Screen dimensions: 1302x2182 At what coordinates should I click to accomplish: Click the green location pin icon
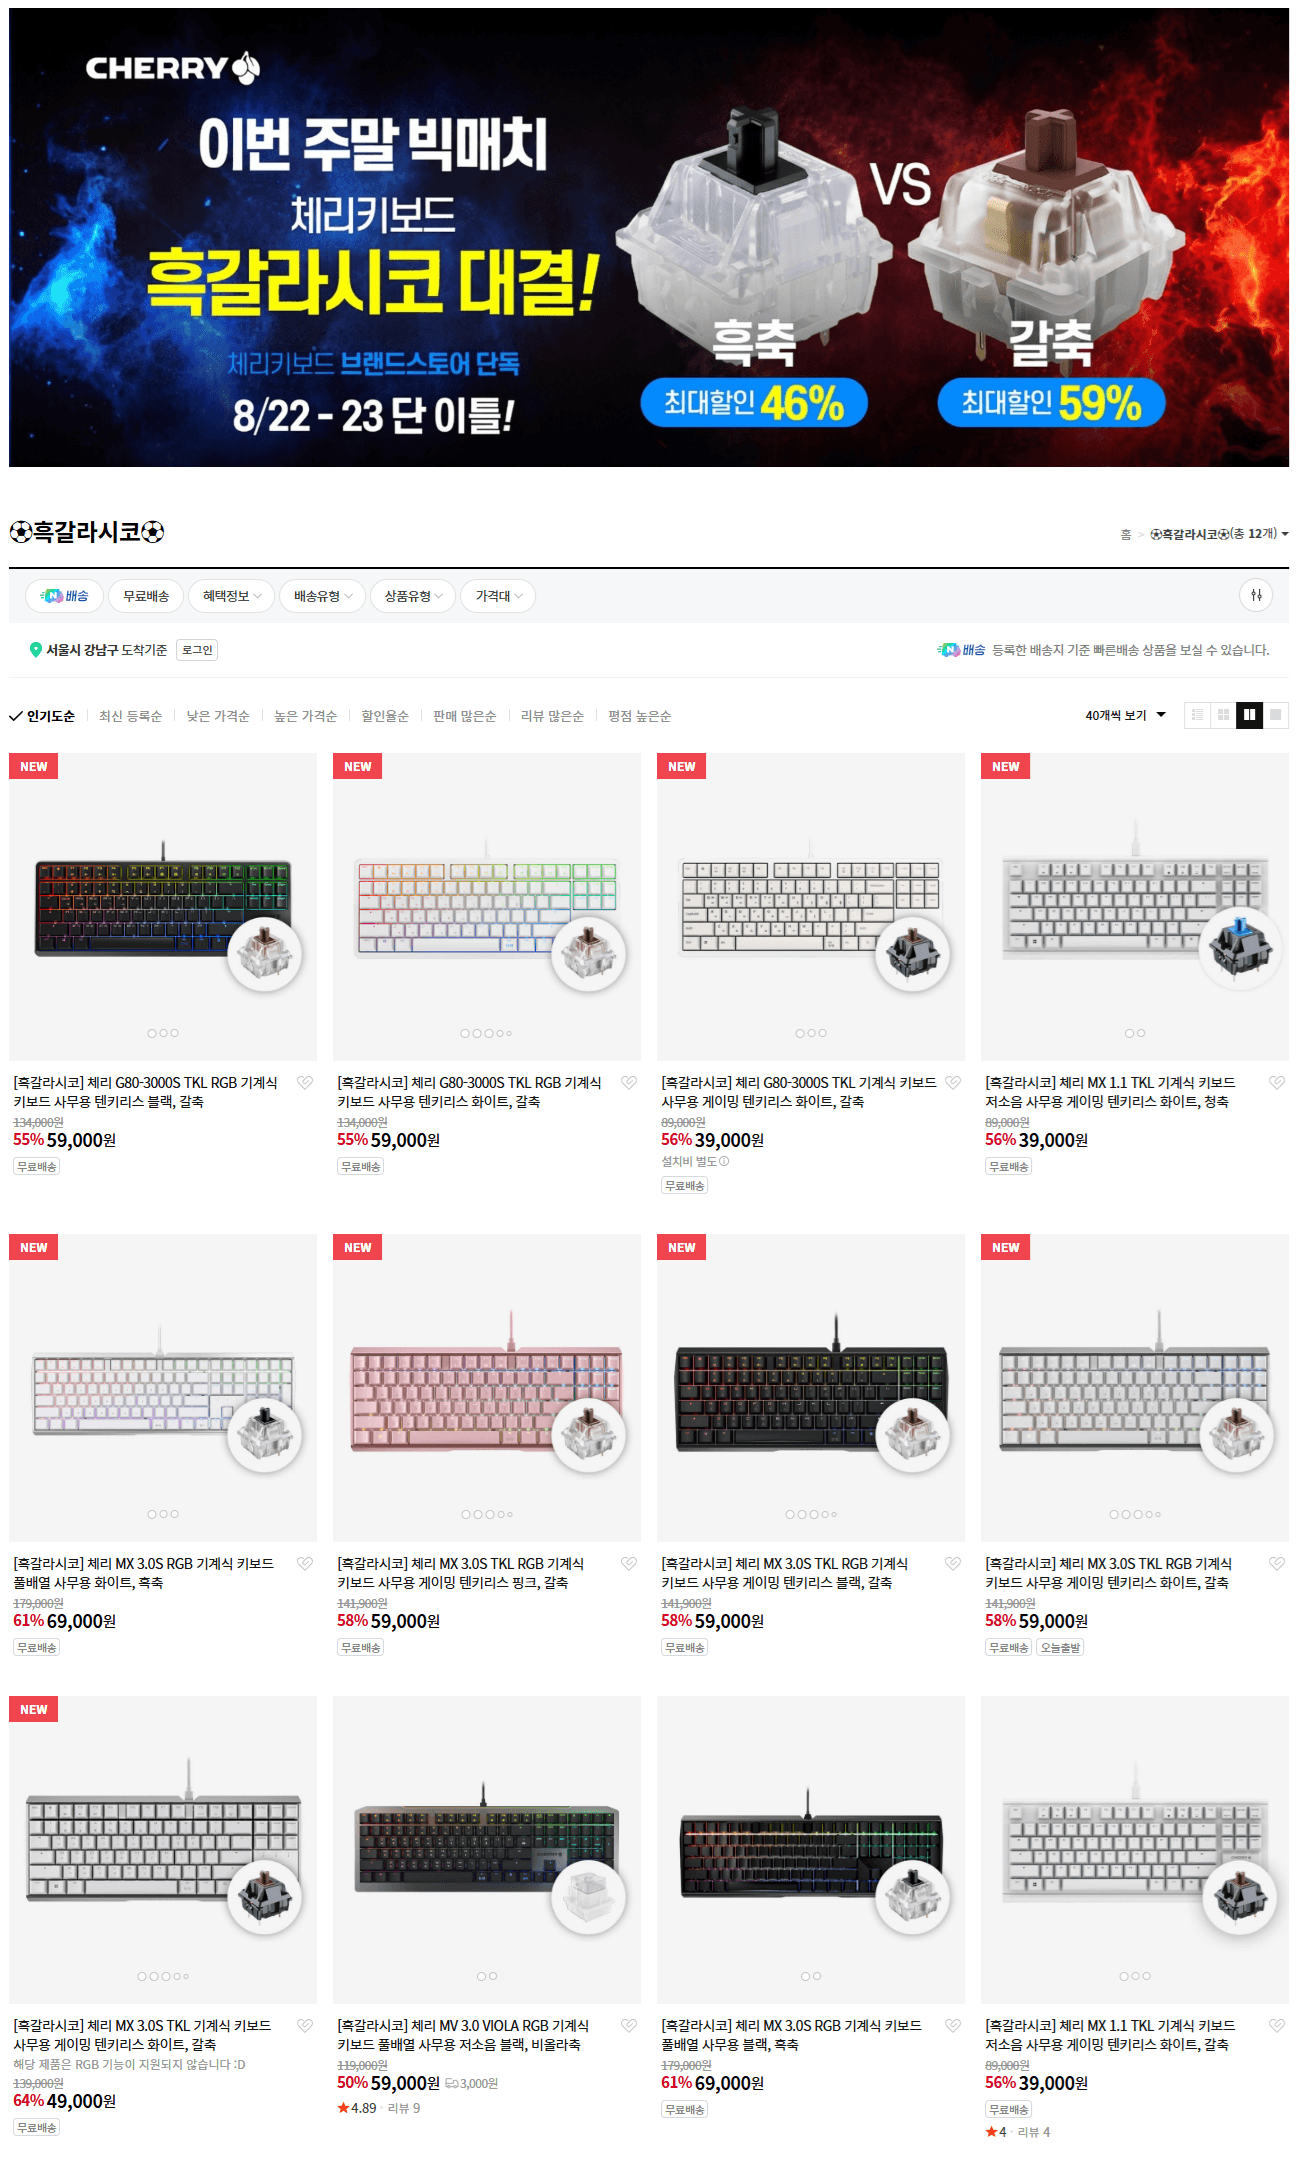(x=36, y=650)
